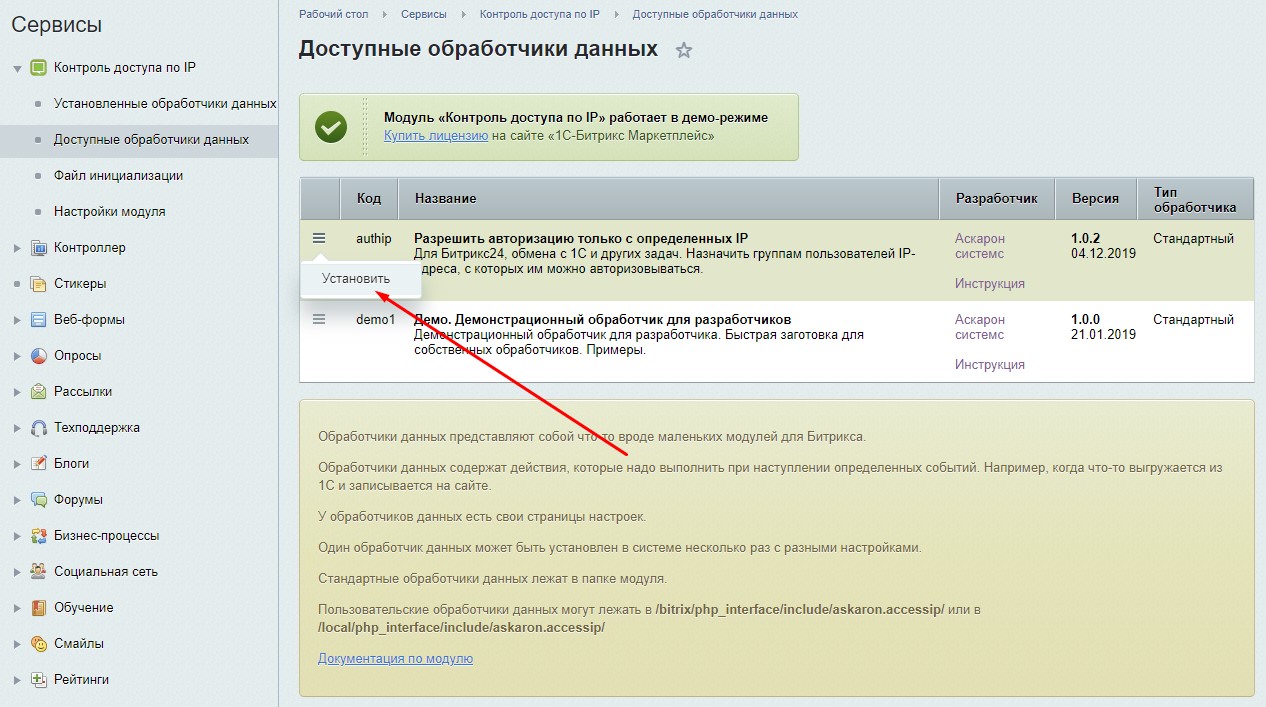The width and height of the screenshot is (1266, 707).
Task: Click the Веб-формы sidebar icon
Action: click(39, 320)
